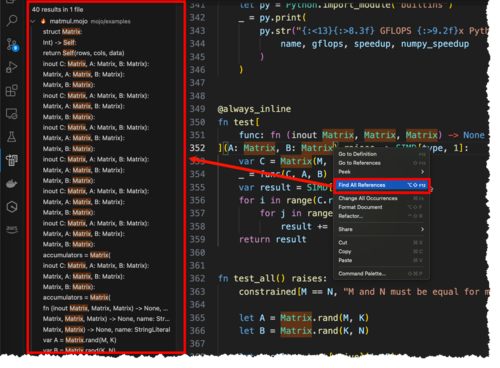
Task: Open the References view icon in activity bar
Action: click(12, 160)
